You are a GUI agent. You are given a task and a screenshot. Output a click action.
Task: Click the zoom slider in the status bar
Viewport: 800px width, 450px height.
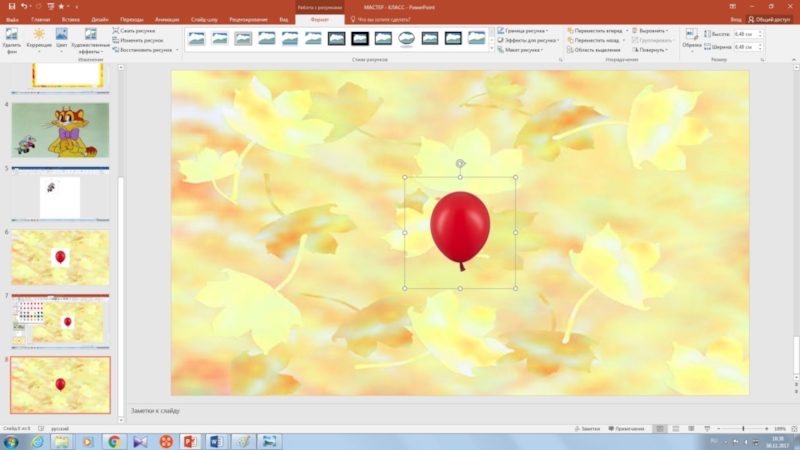[743, 428]
